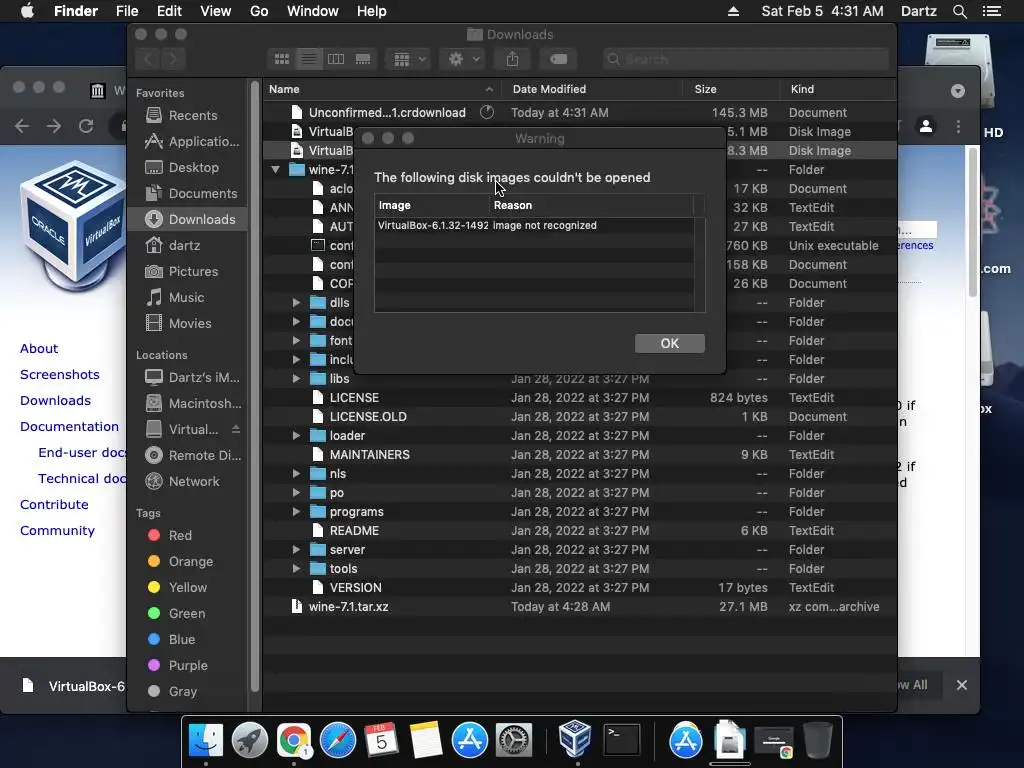1024x768 pixels.
Task: Open the Help menu
Action: (372, 11)
